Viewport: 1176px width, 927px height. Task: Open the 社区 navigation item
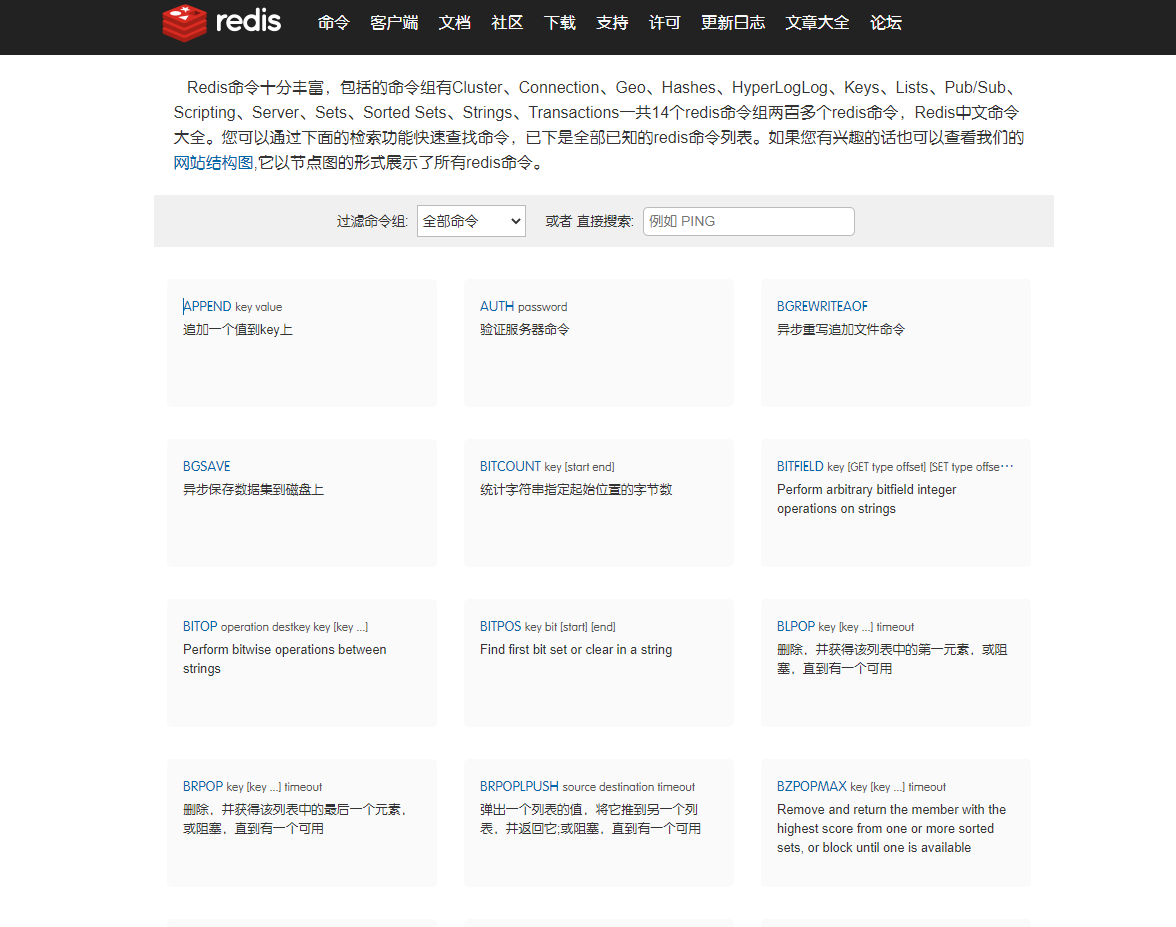tap(507, 22)
